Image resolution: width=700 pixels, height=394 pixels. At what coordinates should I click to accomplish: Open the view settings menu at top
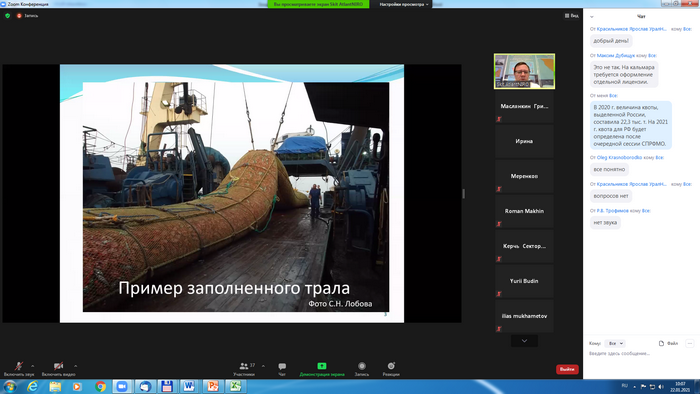[x=404, y=4]
